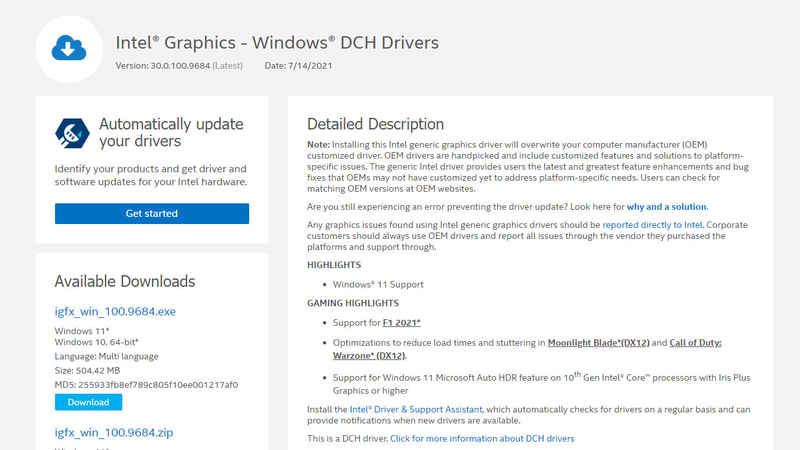Click the Date: 7/14/2021 text
The width and height of the screenshot is (800, 450).
point(298,66)
